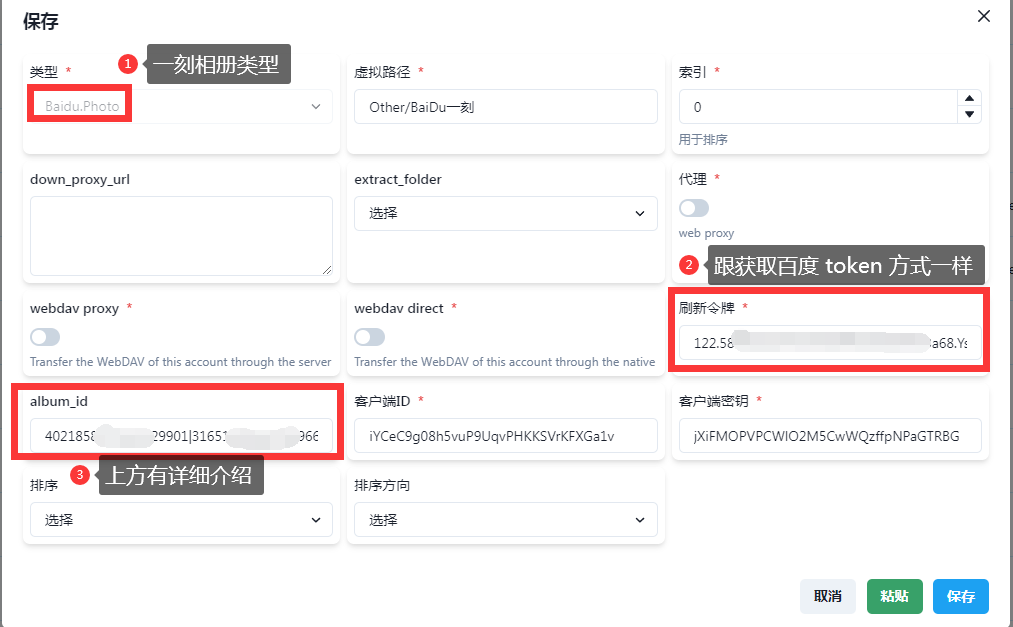The height and width of the screenshot is (627, 1013).
Task: Click the blue 保存 button
Action: [960, 596]
